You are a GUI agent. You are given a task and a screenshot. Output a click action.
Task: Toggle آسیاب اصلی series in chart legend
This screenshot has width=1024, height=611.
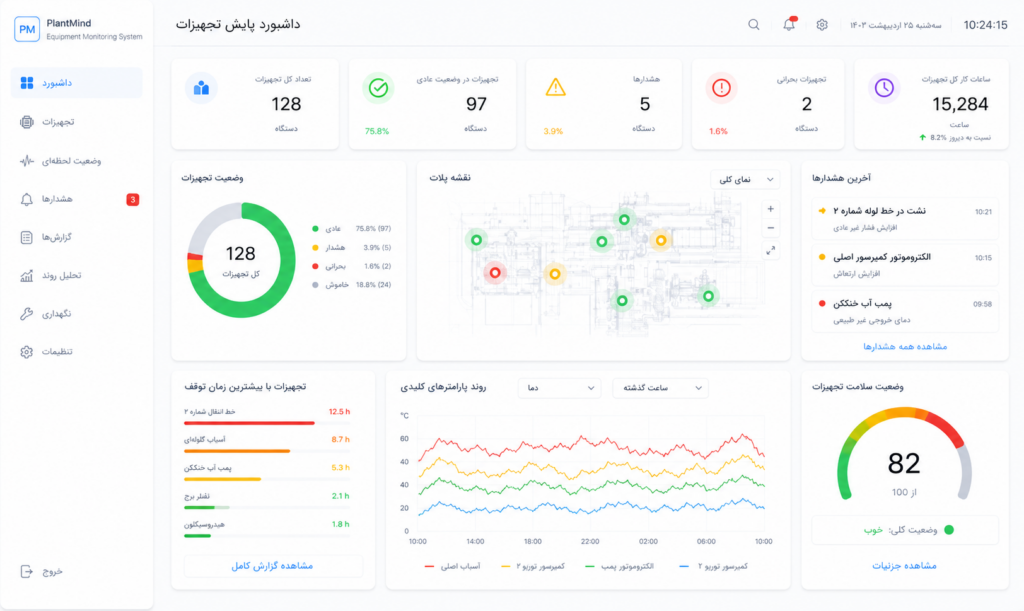click(452, 567)
